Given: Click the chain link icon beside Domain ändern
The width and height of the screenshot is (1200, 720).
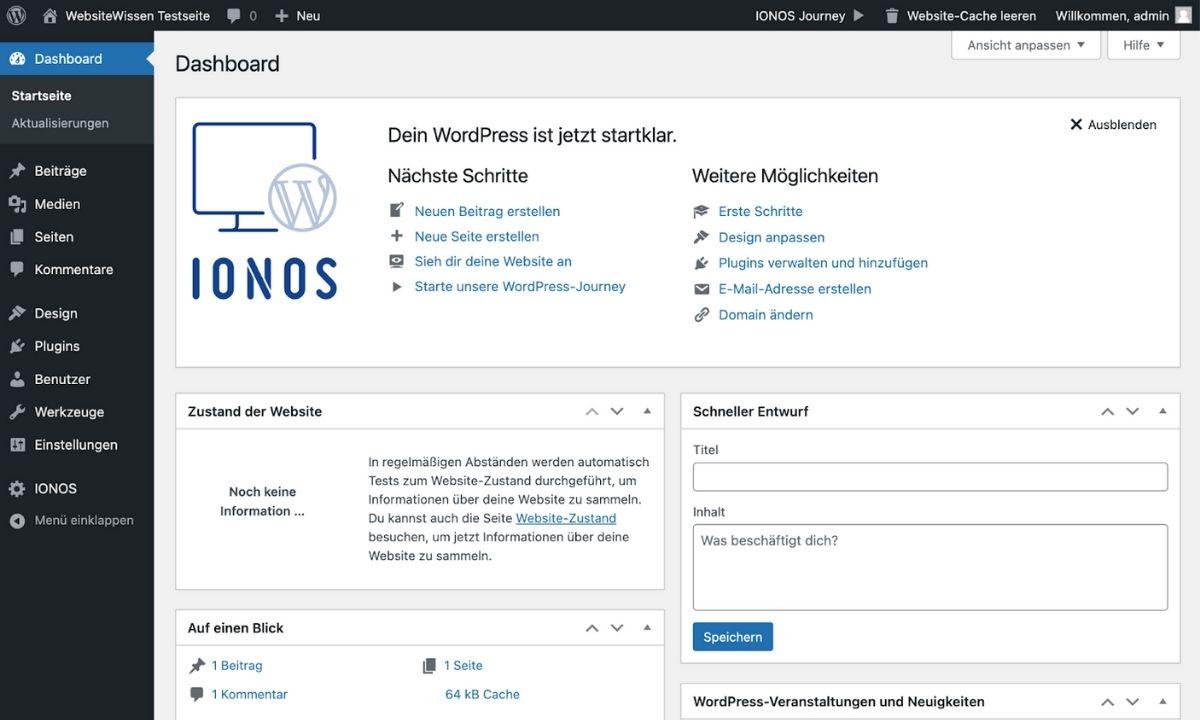Looking at the screenshot, I should [701, 315].
